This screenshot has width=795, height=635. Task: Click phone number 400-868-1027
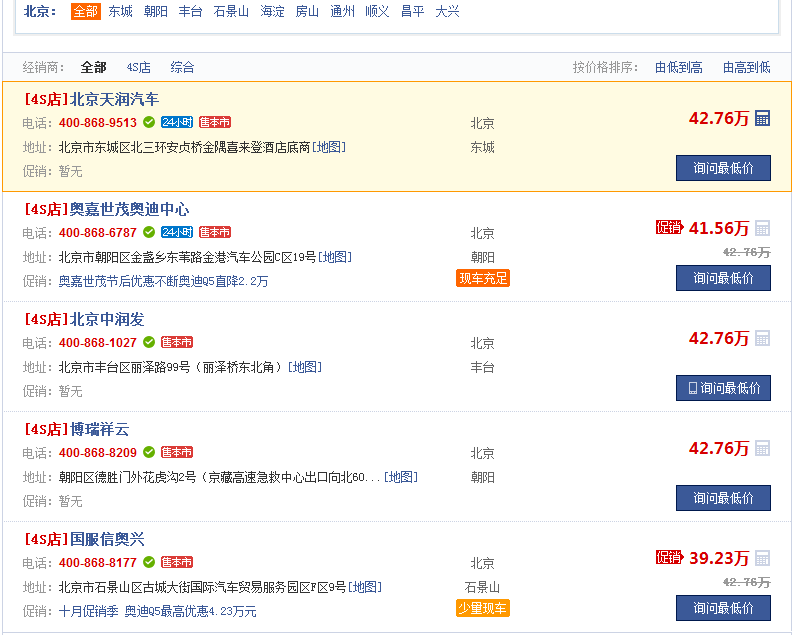click(98, 343)
